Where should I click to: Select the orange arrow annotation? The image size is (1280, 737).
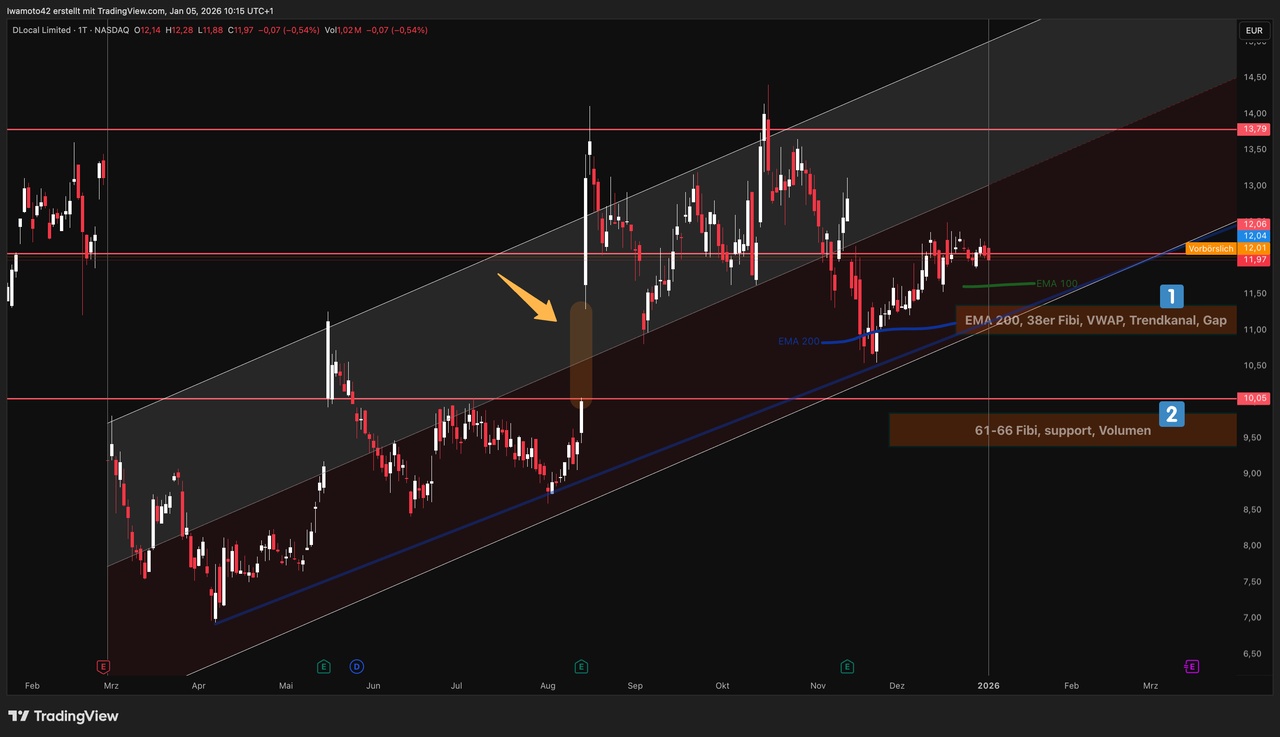coord(526,296)
